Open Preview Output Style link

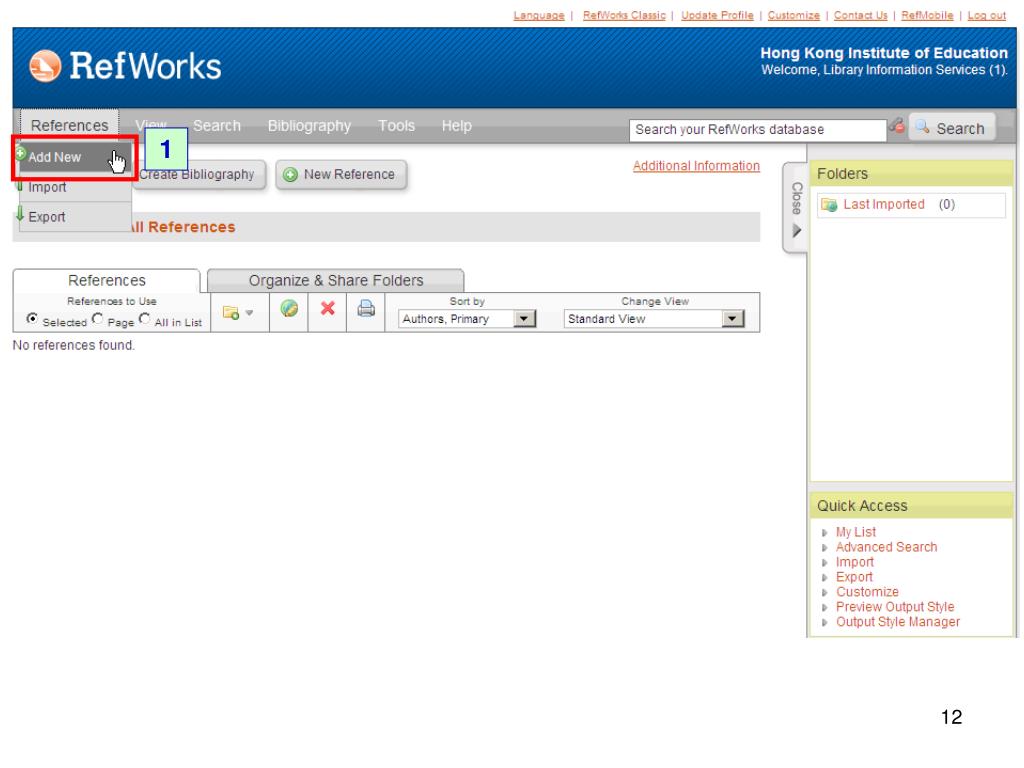pyautogui.click(x=895, y=607)
